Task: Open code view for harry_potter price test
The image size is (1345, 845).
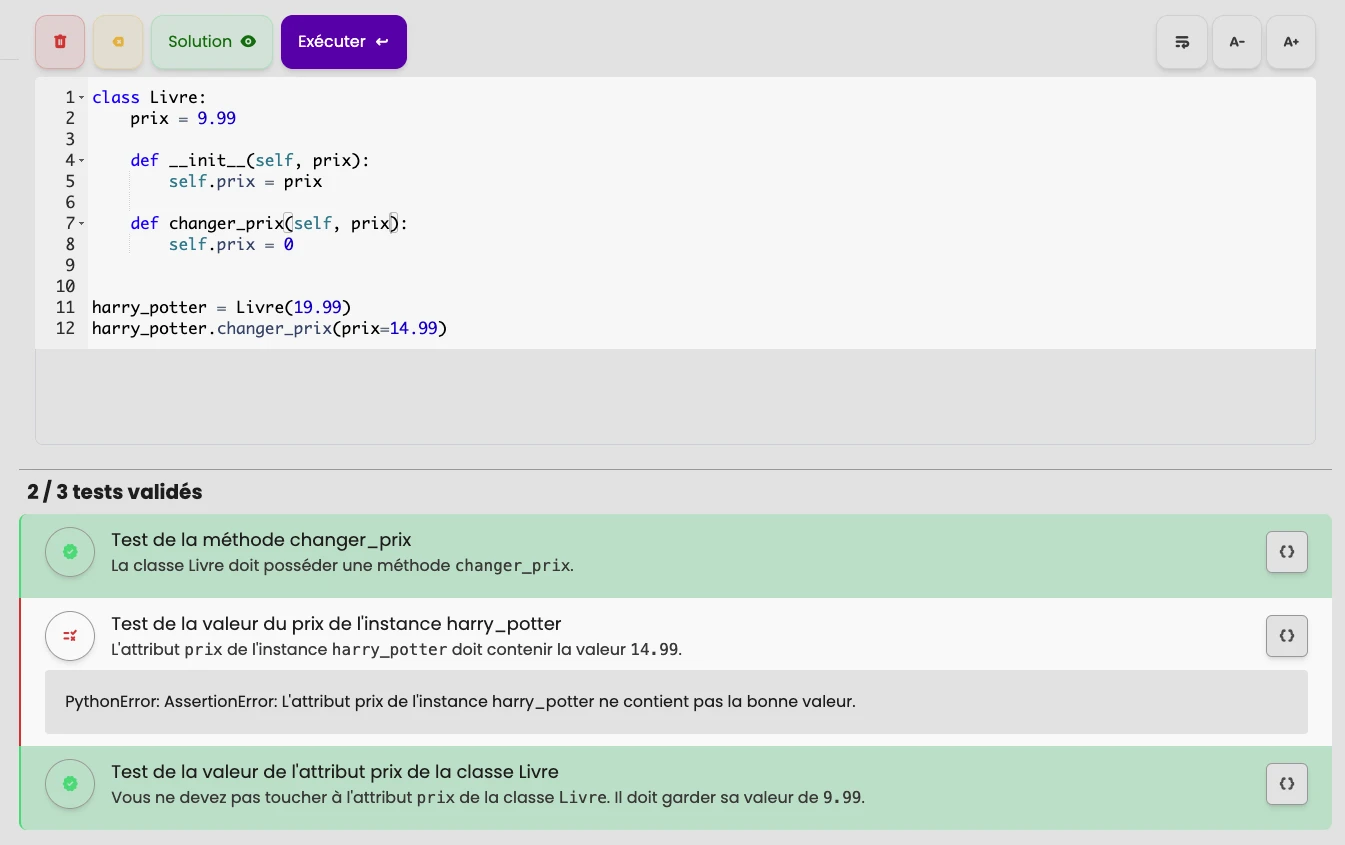Action: [x=1287, y=635]
